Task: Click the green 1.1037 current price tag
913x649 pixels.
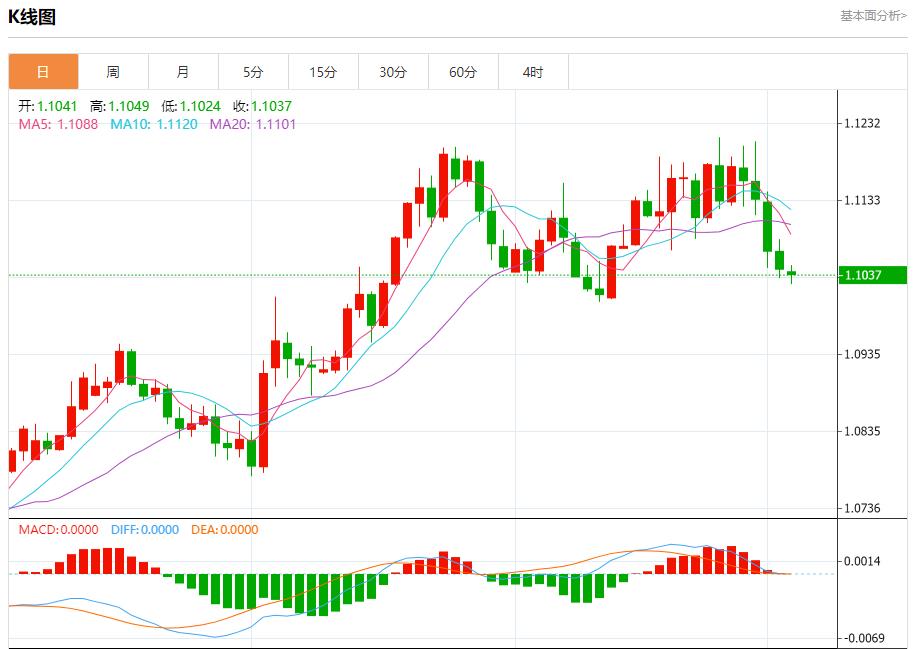Action: 872,275
